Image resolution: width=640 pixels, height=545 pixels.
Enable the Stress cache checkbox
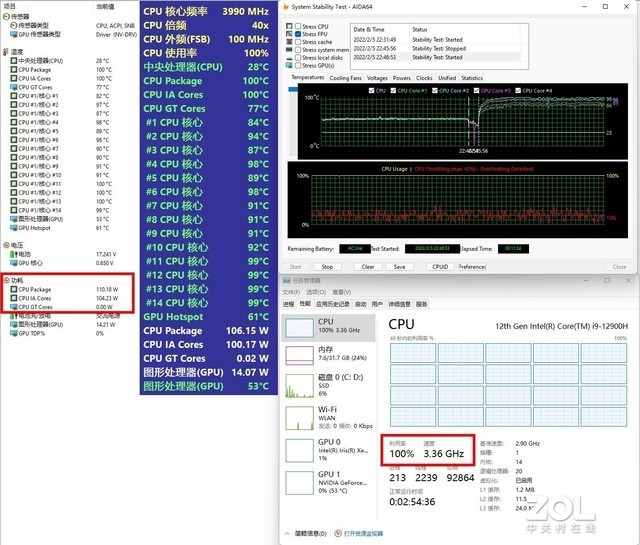point(298,42)
